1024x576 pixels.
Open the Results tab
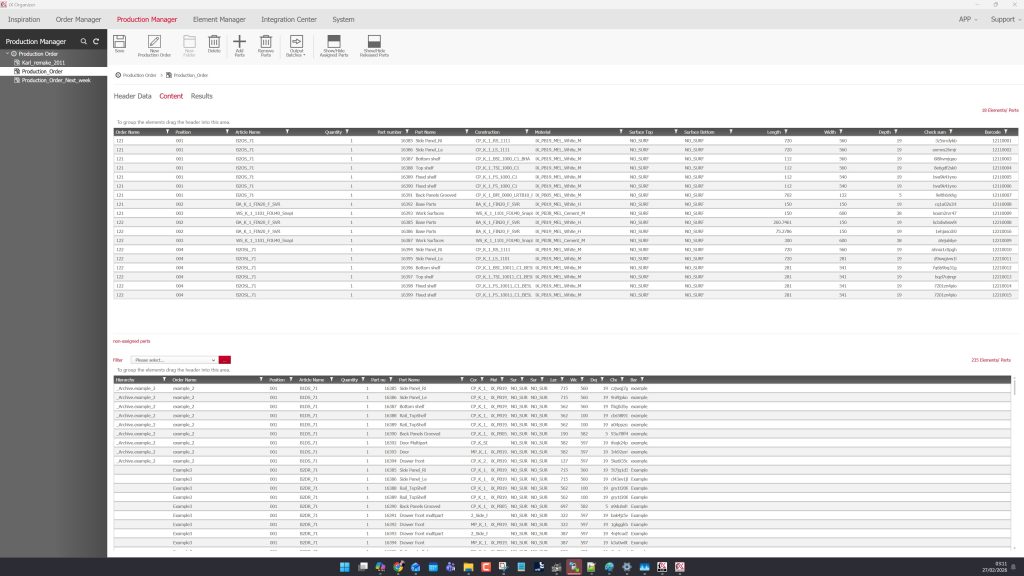[202, 96]
